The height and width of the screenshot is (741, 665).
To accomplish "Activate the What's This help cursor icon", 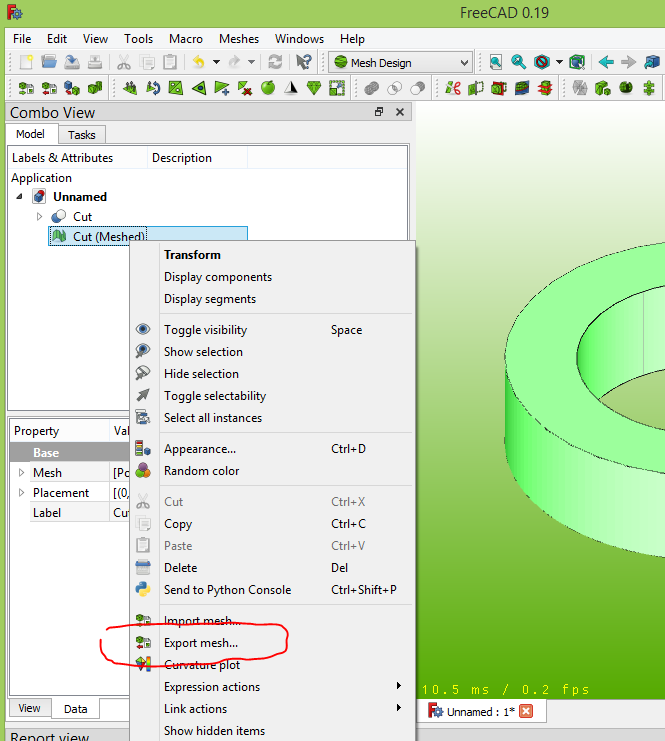I will coord(303,62).
